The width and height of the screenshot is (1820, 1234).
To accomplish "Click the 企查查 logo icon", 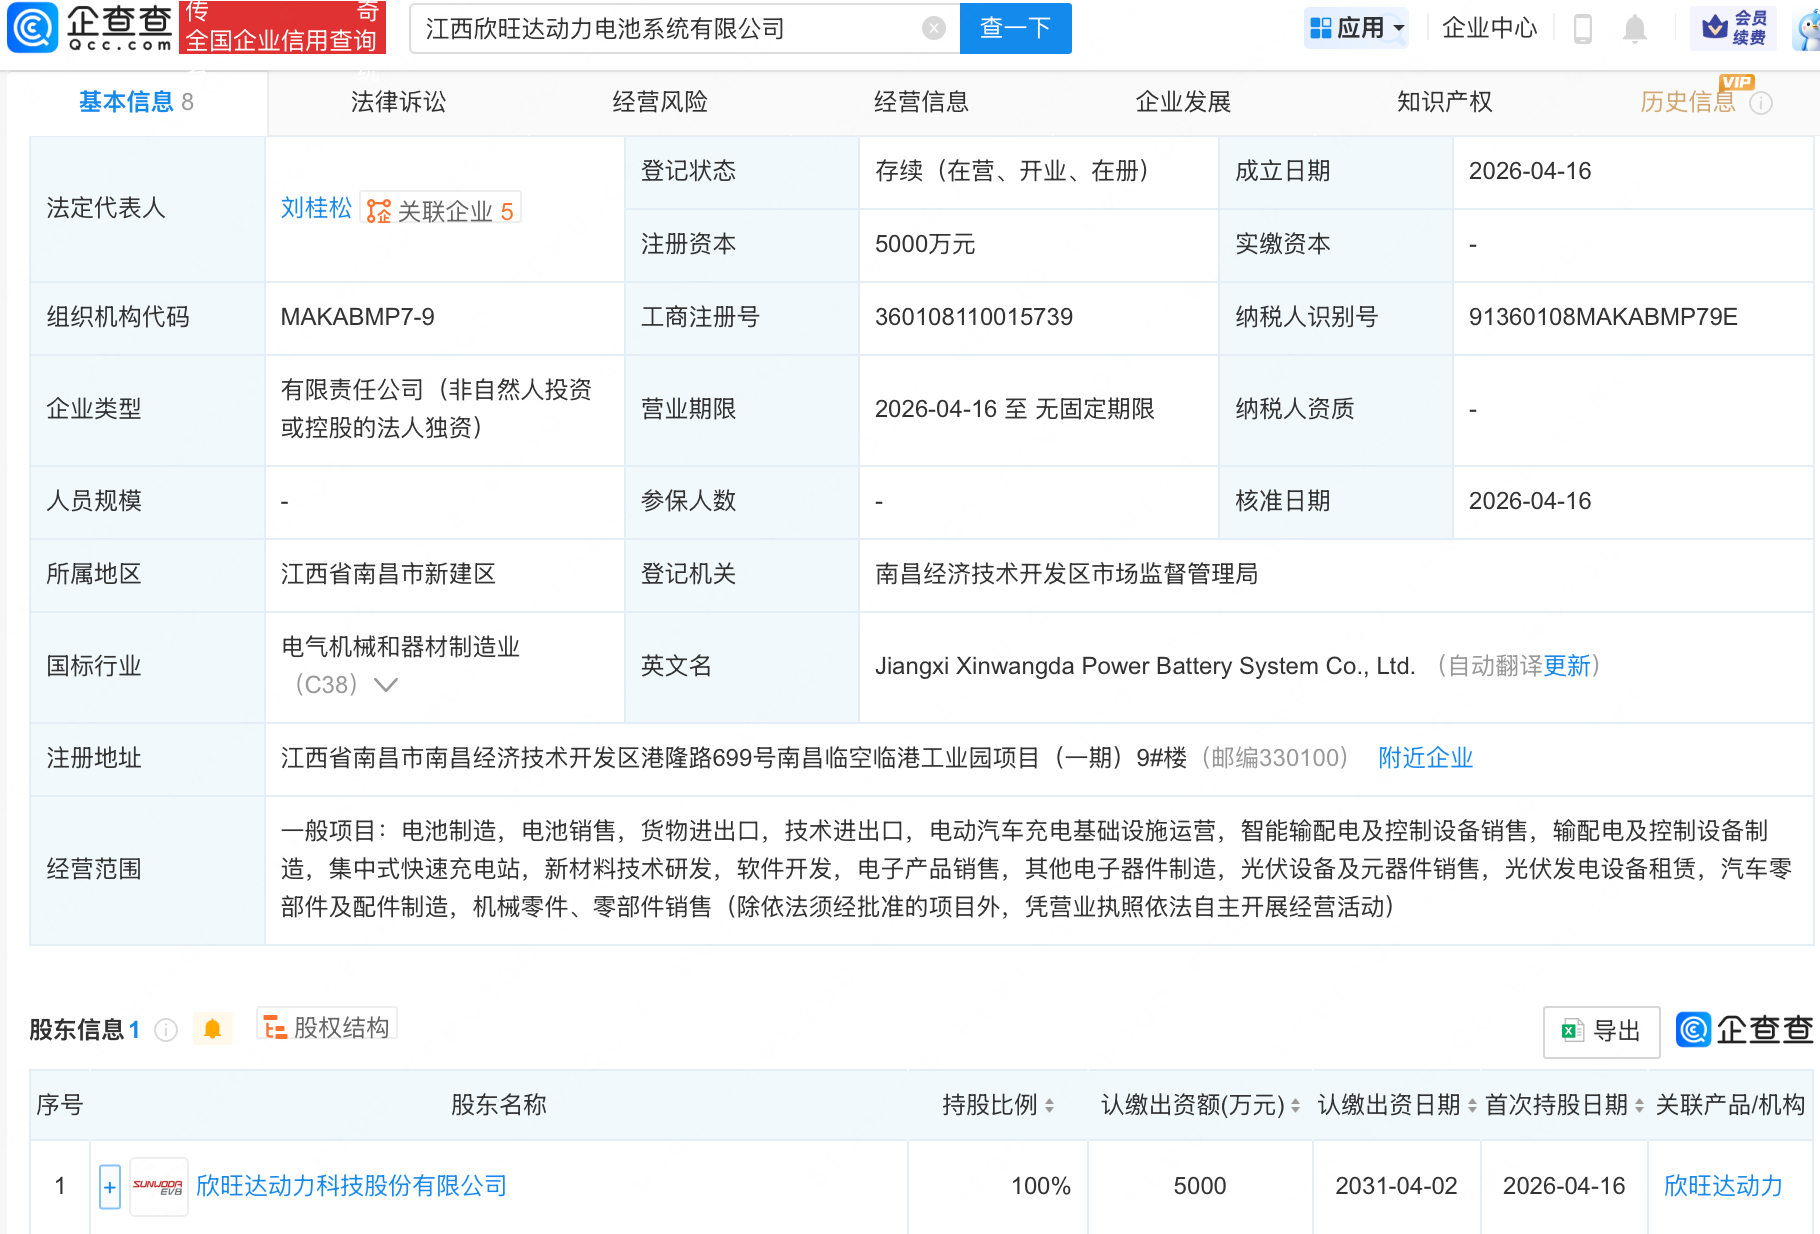I will coord(33,27).
